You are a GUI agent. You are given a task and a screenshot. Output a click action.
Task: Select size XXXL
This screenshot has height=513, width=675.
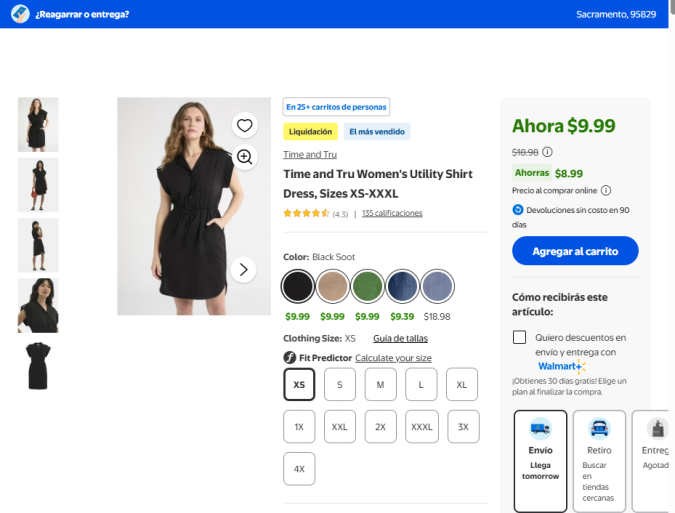coord(422,426)
